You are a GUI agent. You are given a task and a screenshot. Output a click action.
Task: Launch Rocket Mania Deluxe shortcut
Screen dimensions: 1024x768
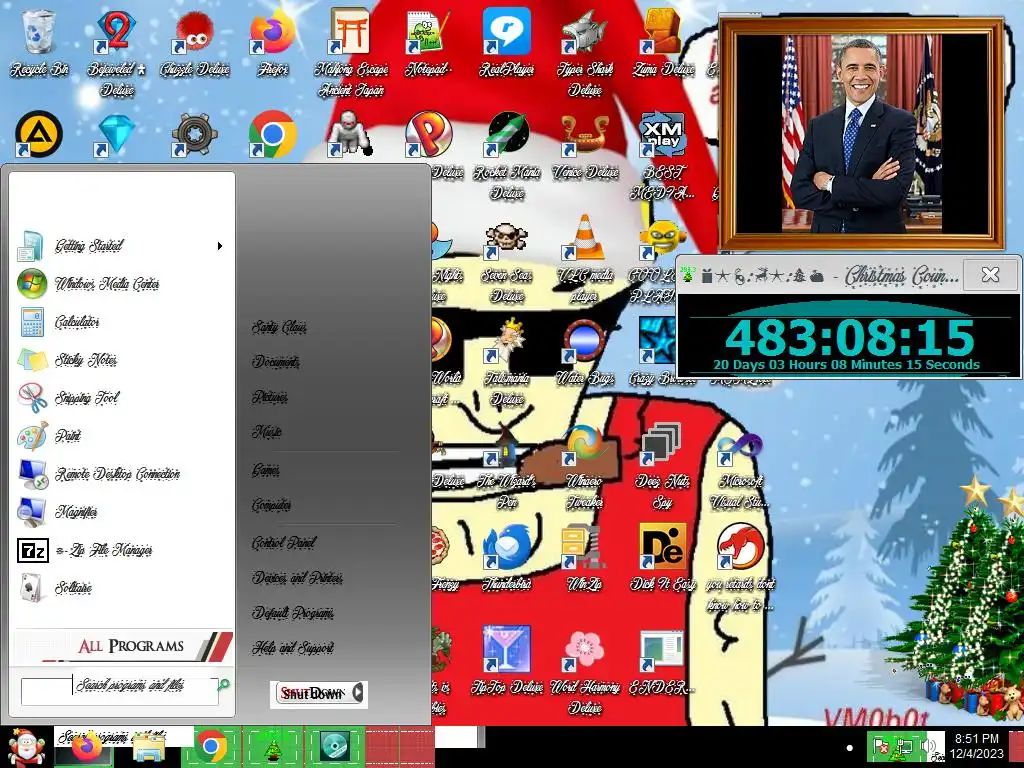[507, 157]
